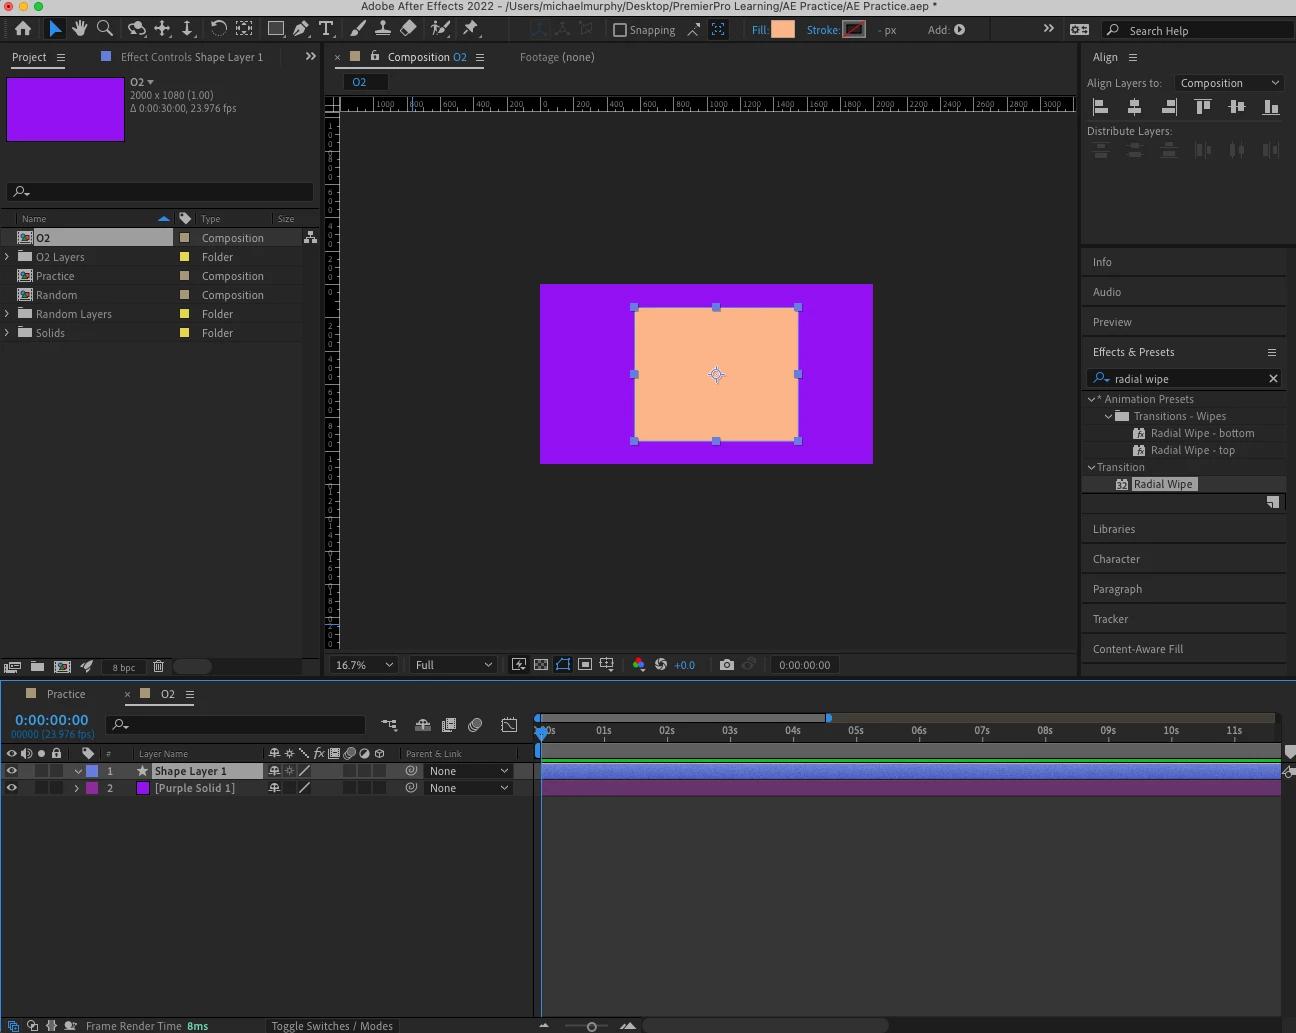Viewport: 1296px width, 1033px height.
Task: Toggle the Snapping checkbox
Action: [620, 30]
